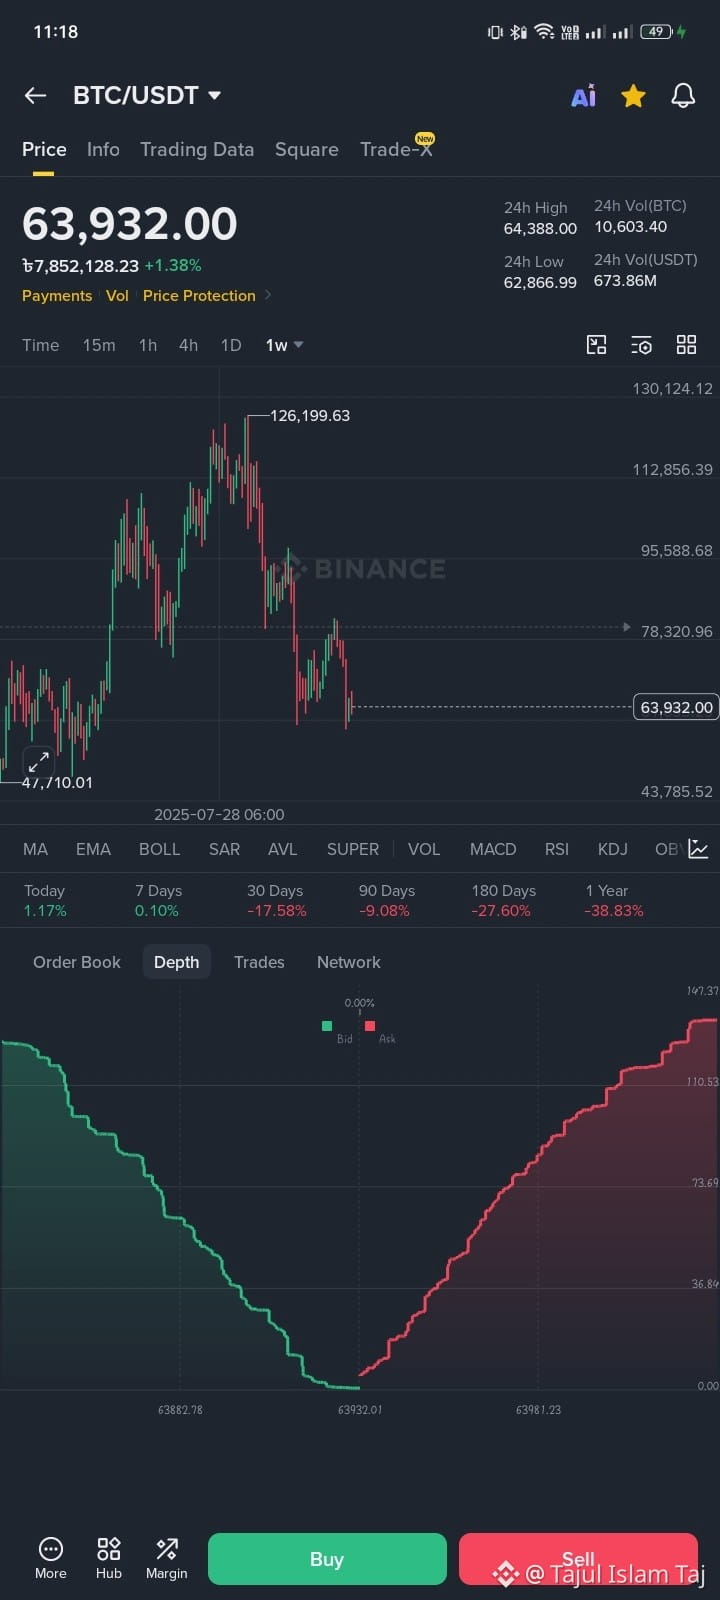Toggle the SAR indicator
Screen dimensions: 720x1600
pos(224,849)
